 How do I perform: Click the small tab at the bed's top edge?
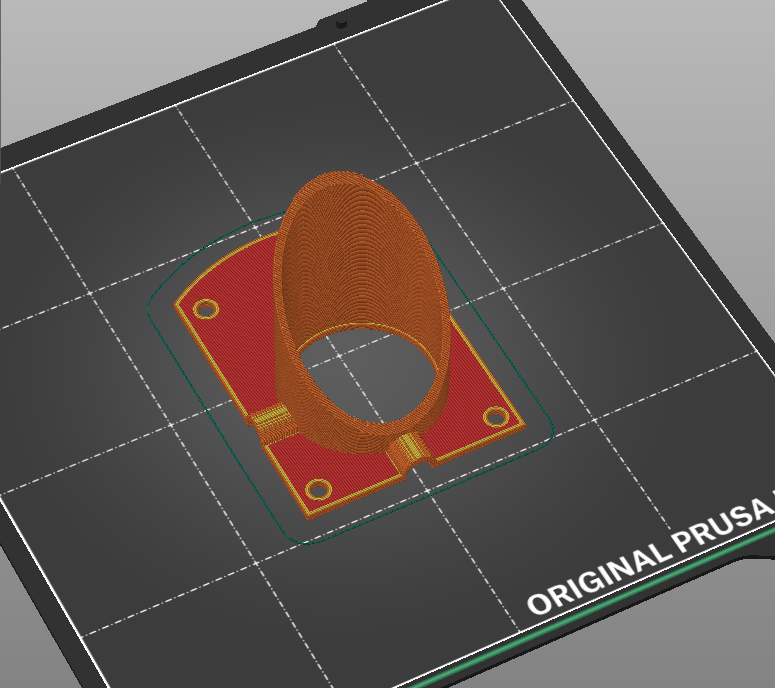coord(340,20)
